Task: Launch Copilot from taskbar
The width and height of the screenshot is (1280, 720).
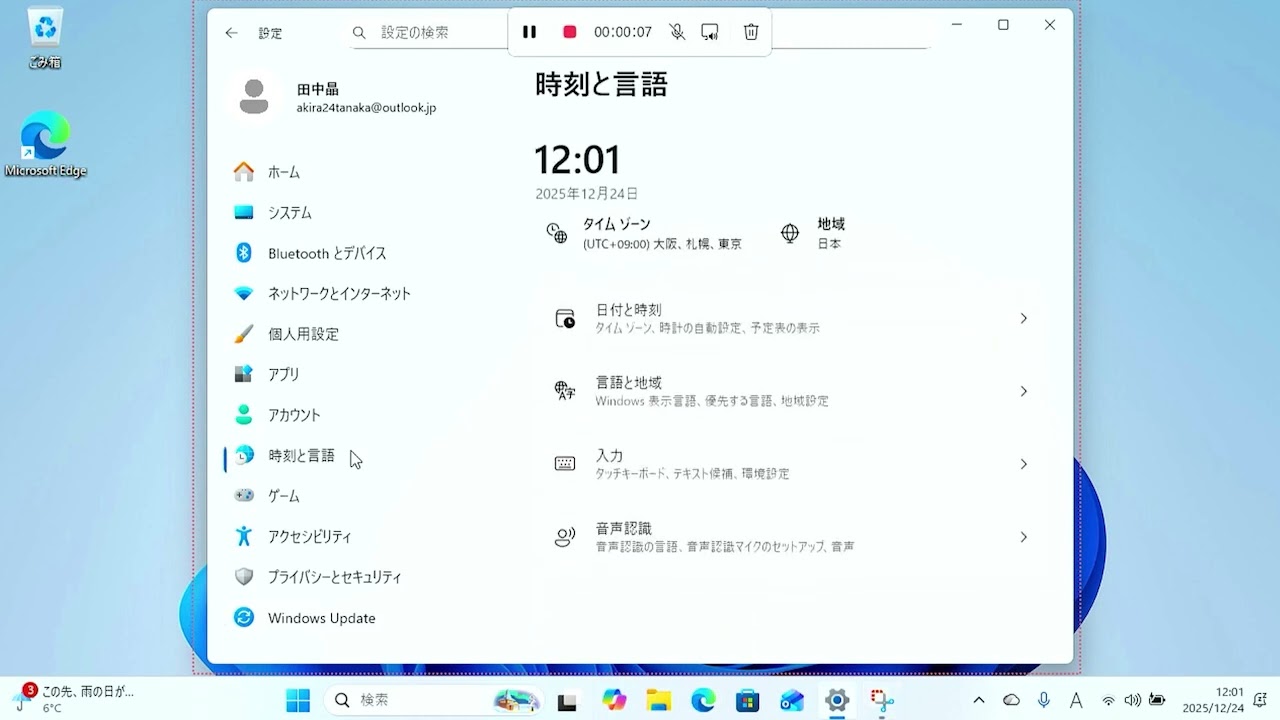Action: click(x=614, y=701)
